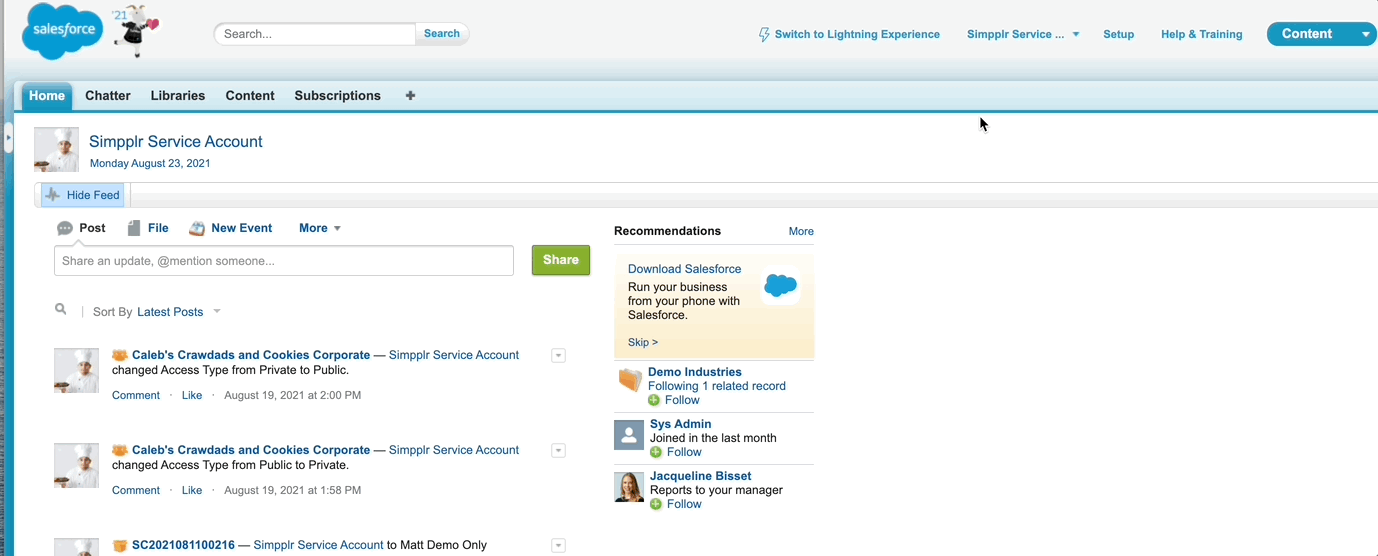The image size is (1378, 556).
Task: Open the Help & Training link
Action: [1202, 34]
